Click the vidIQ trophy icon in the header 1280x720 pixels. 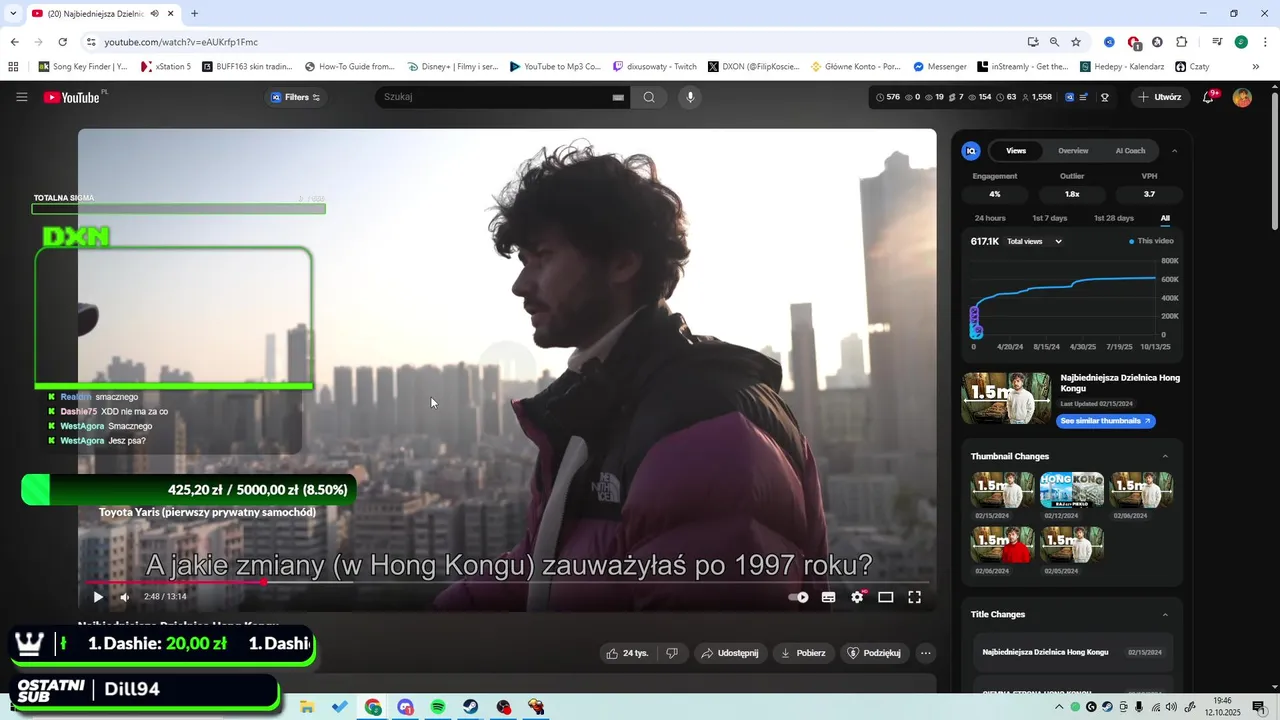tap(1105, 97)
